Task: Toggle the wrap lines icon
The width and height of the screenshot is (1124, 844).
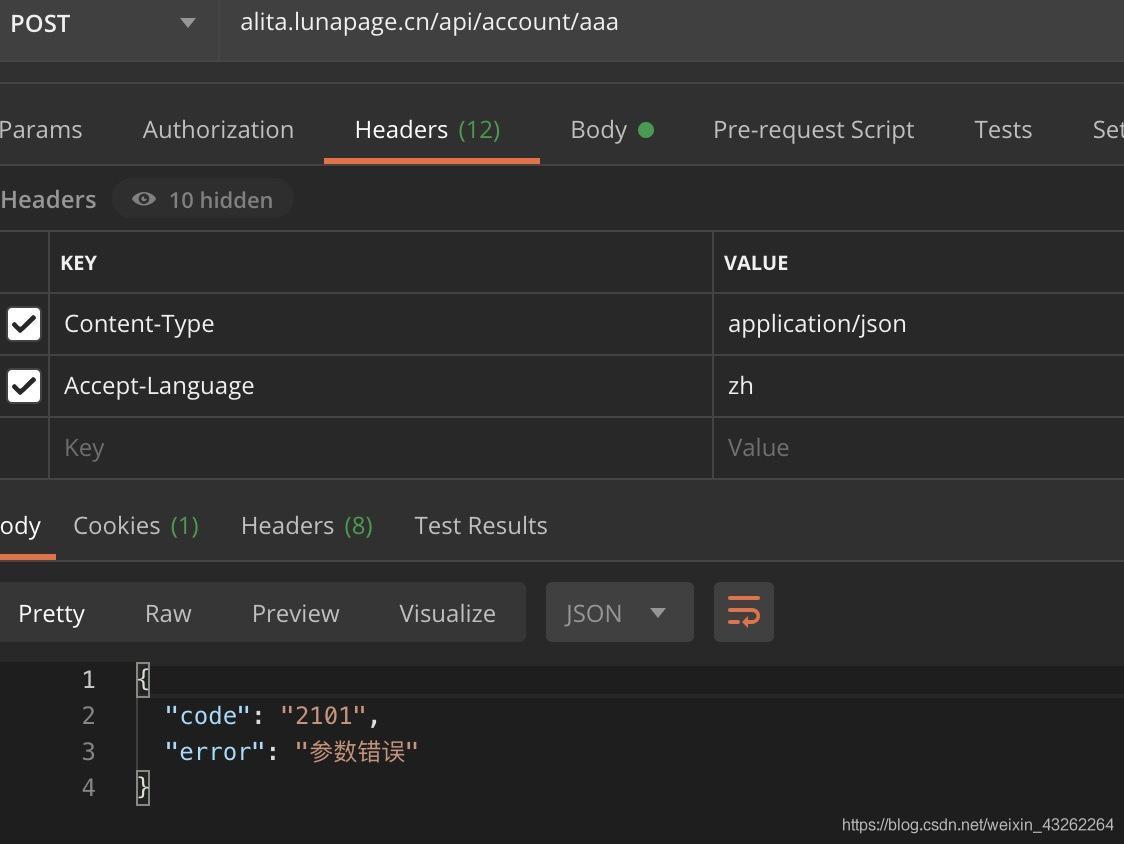Action: [x=743, y=612]
